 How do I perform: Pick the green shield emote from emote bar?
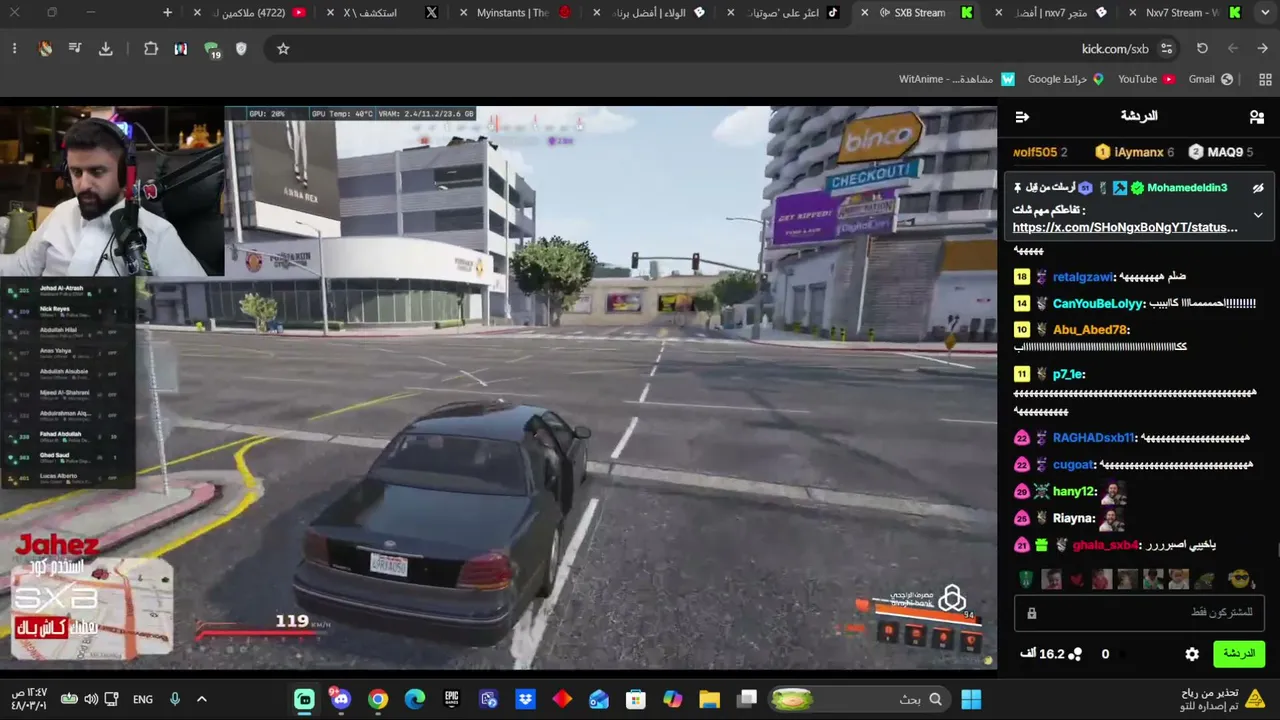coord(1025,579)
